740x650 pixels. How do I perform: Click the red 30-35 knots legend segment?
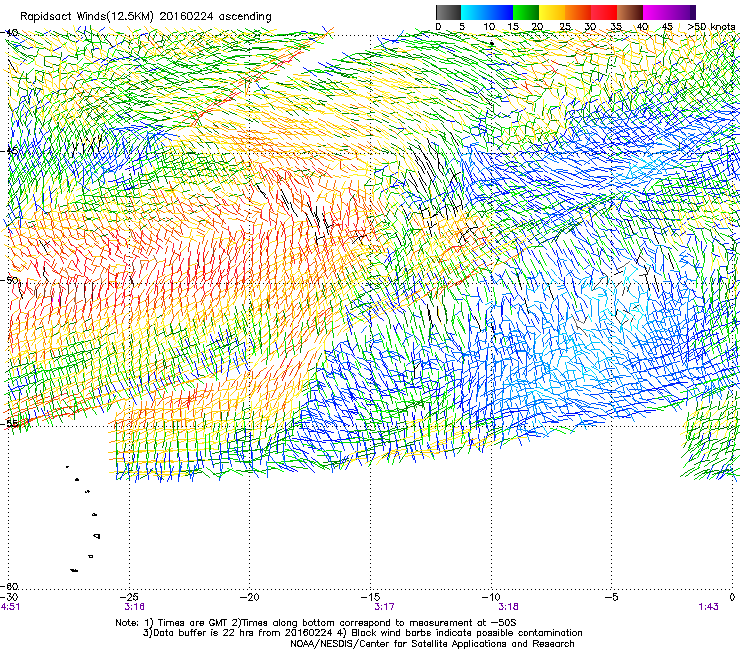point(604,12)
